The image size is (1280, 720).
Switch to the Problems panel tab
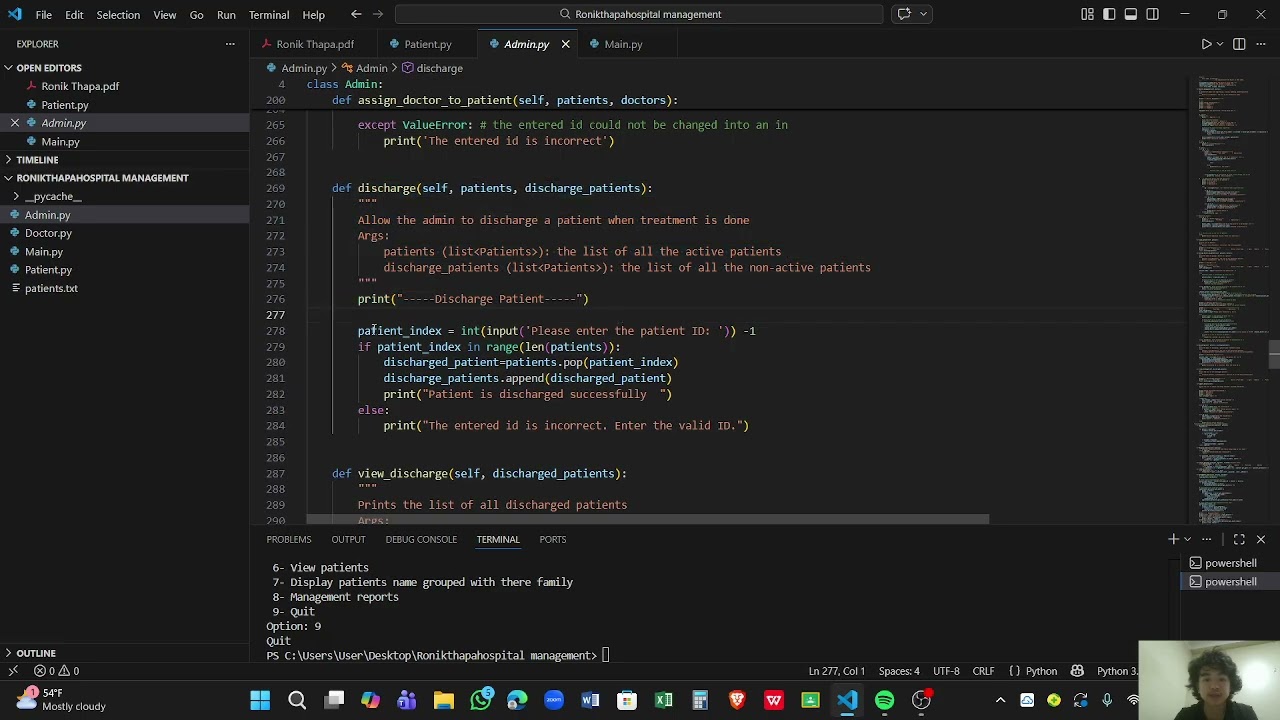(x=288, y=539)
